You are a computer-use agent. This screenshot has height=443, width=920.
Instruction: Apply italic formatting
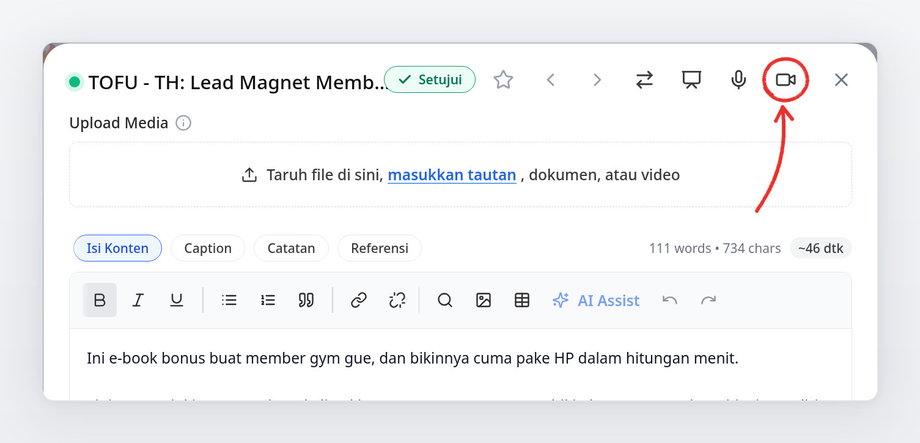[x=138, y=300]
